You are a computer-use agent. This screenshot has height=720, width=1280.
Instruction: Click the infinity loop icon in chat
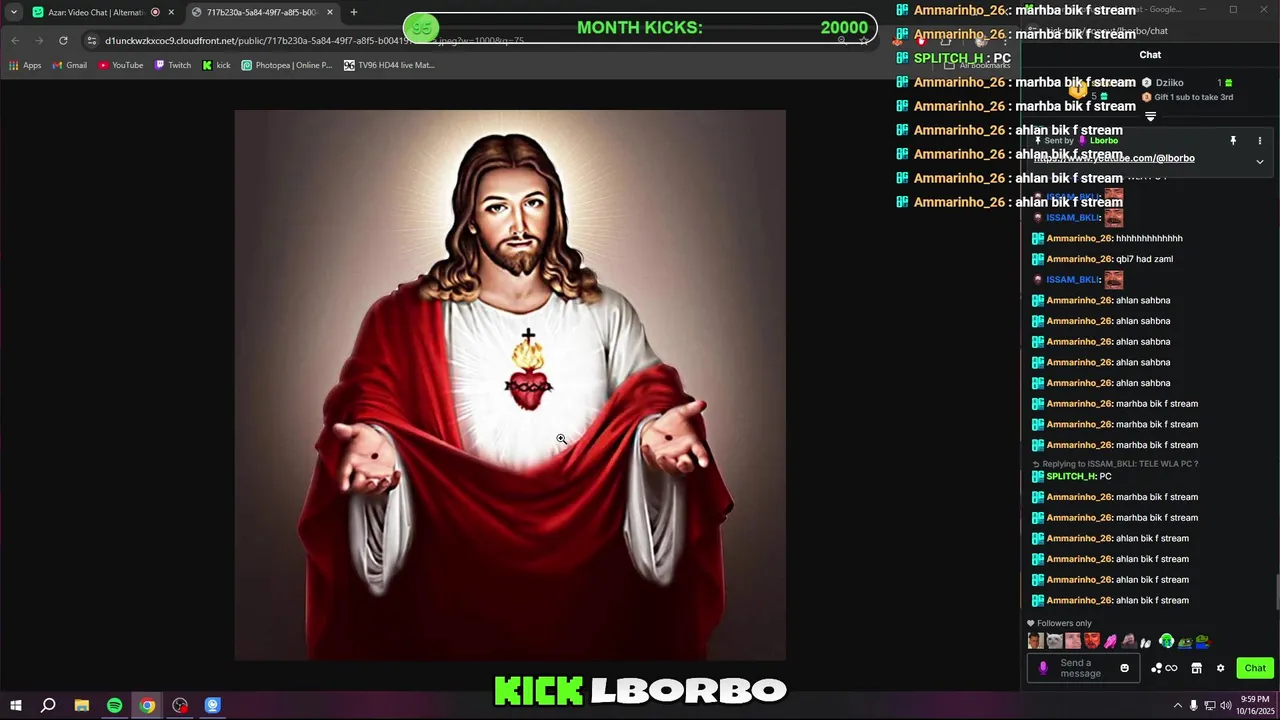[1171, 668]
